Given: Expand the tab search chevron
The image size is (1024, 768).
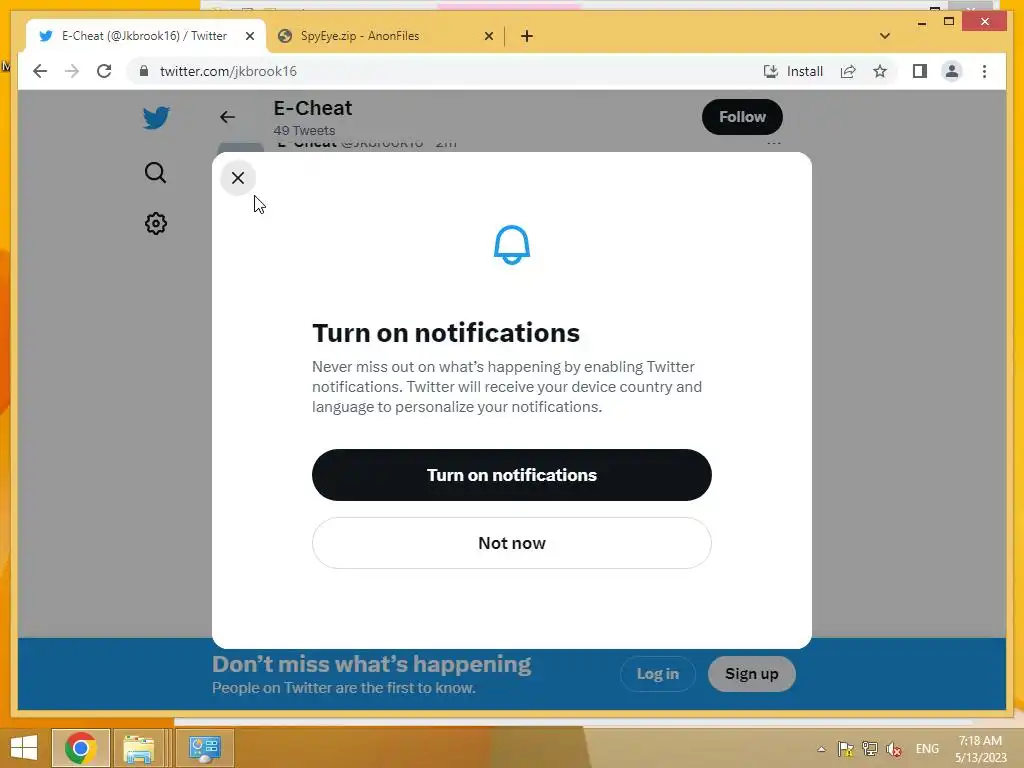Looking at the screenshot, I should coord(884,36).
